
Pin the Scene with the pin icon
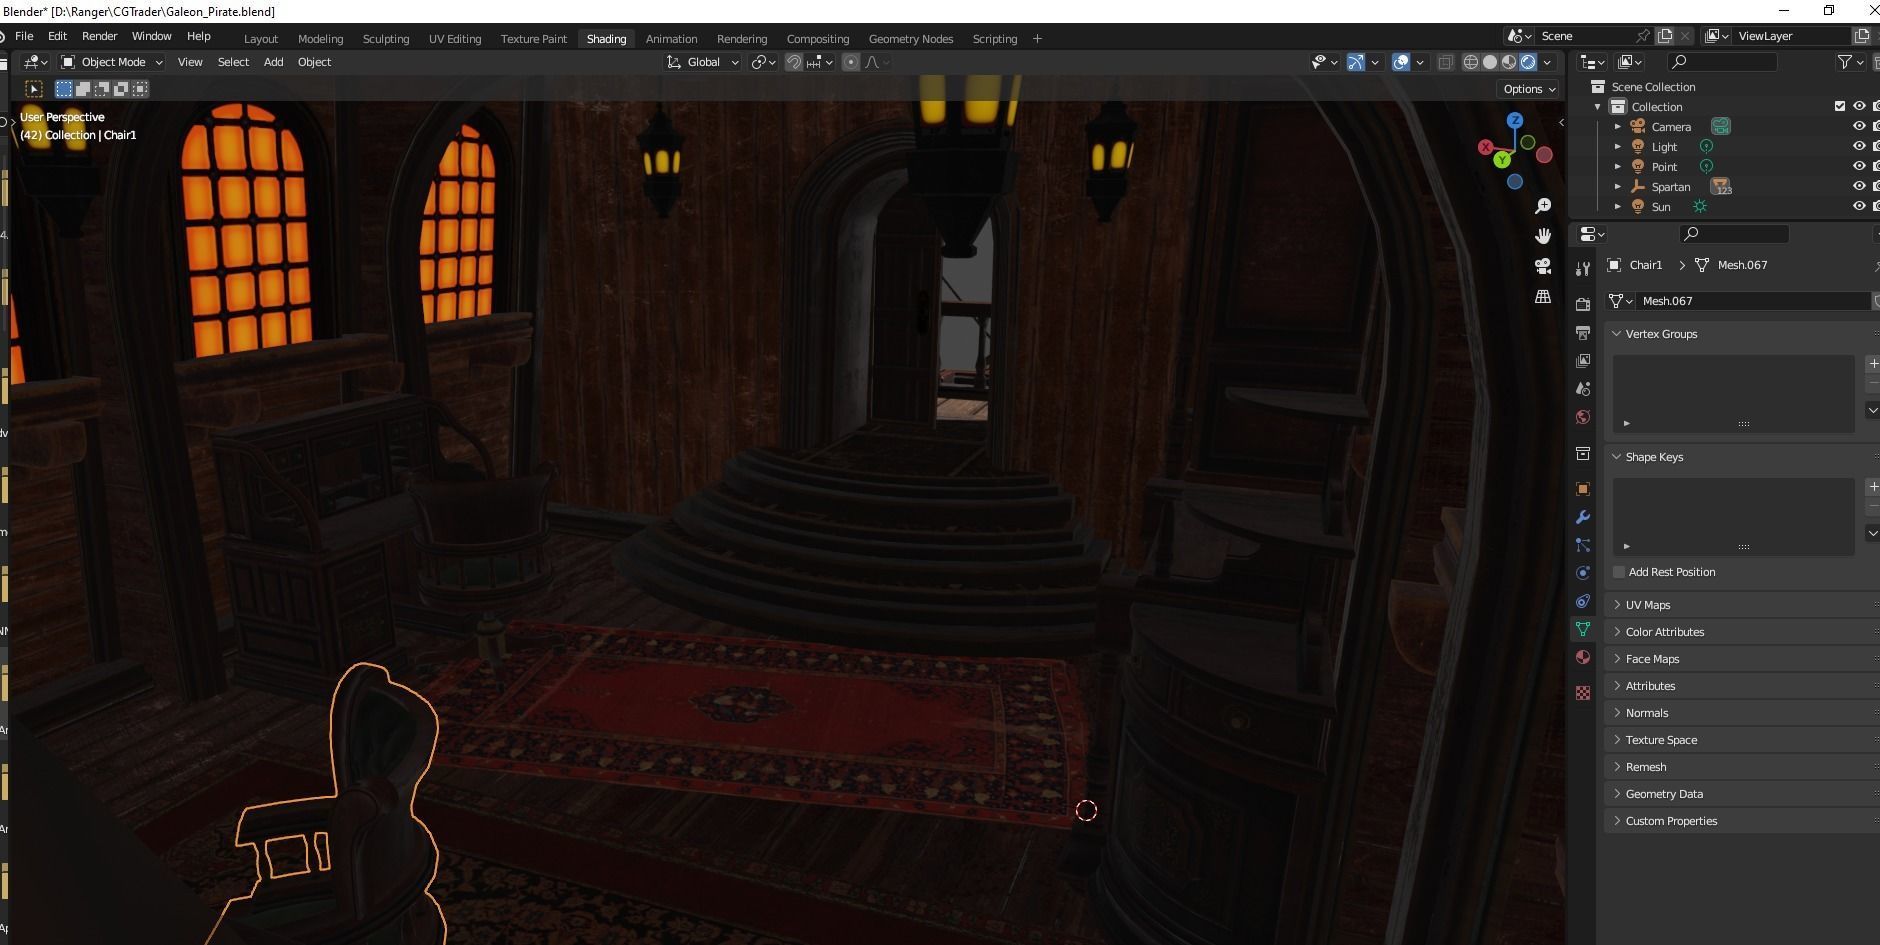[1643, 36]
